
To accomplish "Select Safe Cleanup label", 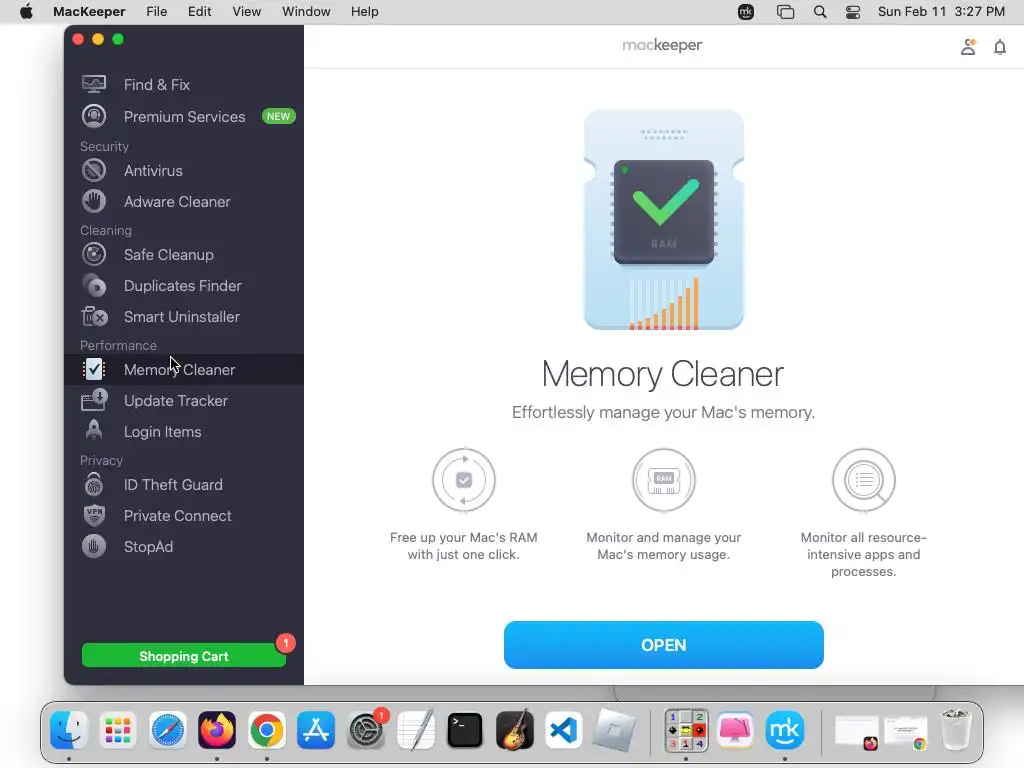I will tap(168, 254).
